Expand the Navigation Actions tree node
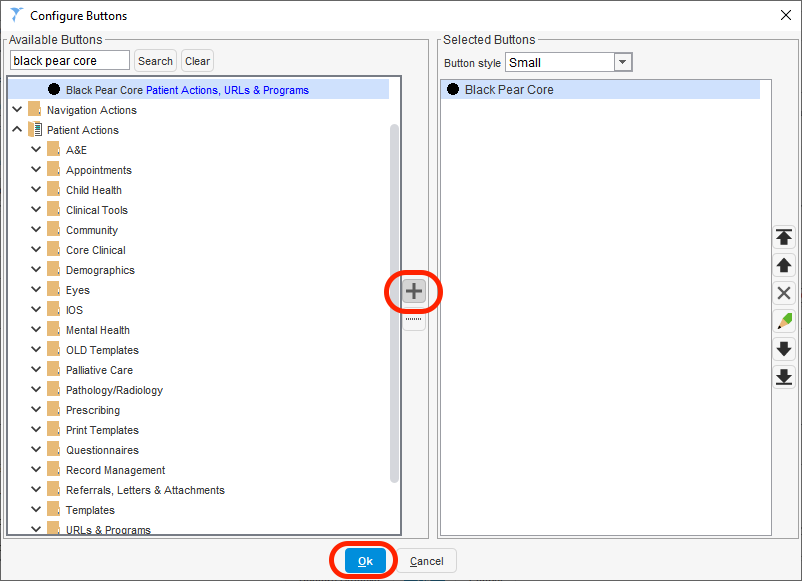The height and width of the screenshot is (581, 802). [17, 109]
